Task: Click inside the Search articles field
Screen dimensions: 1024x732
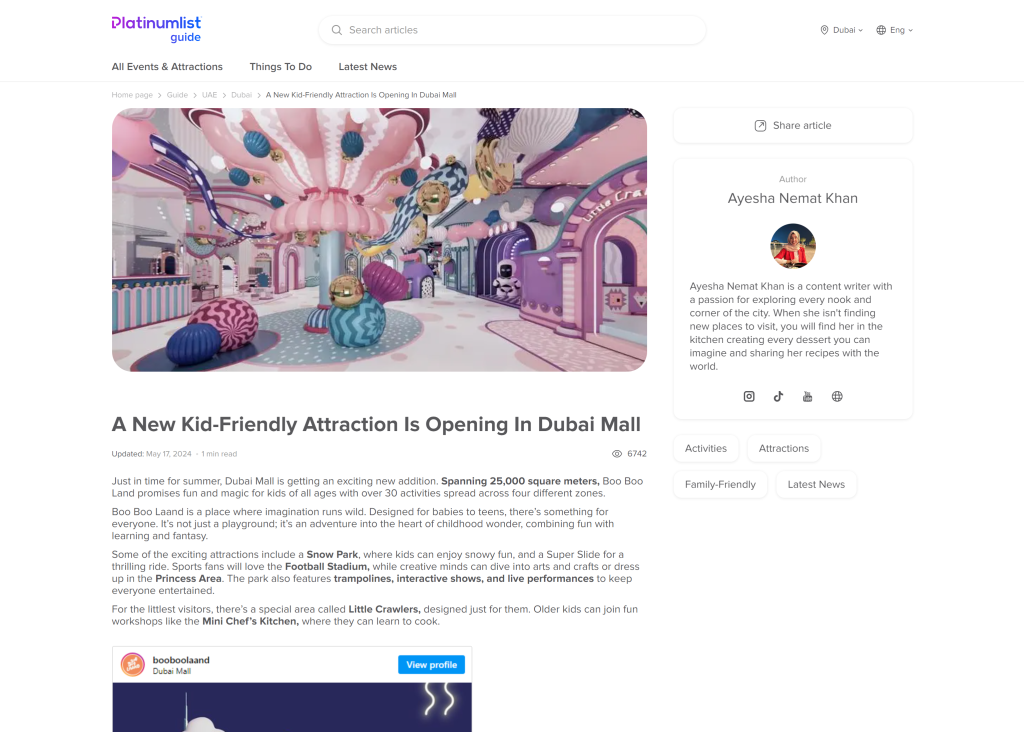Action: point(512,30)
